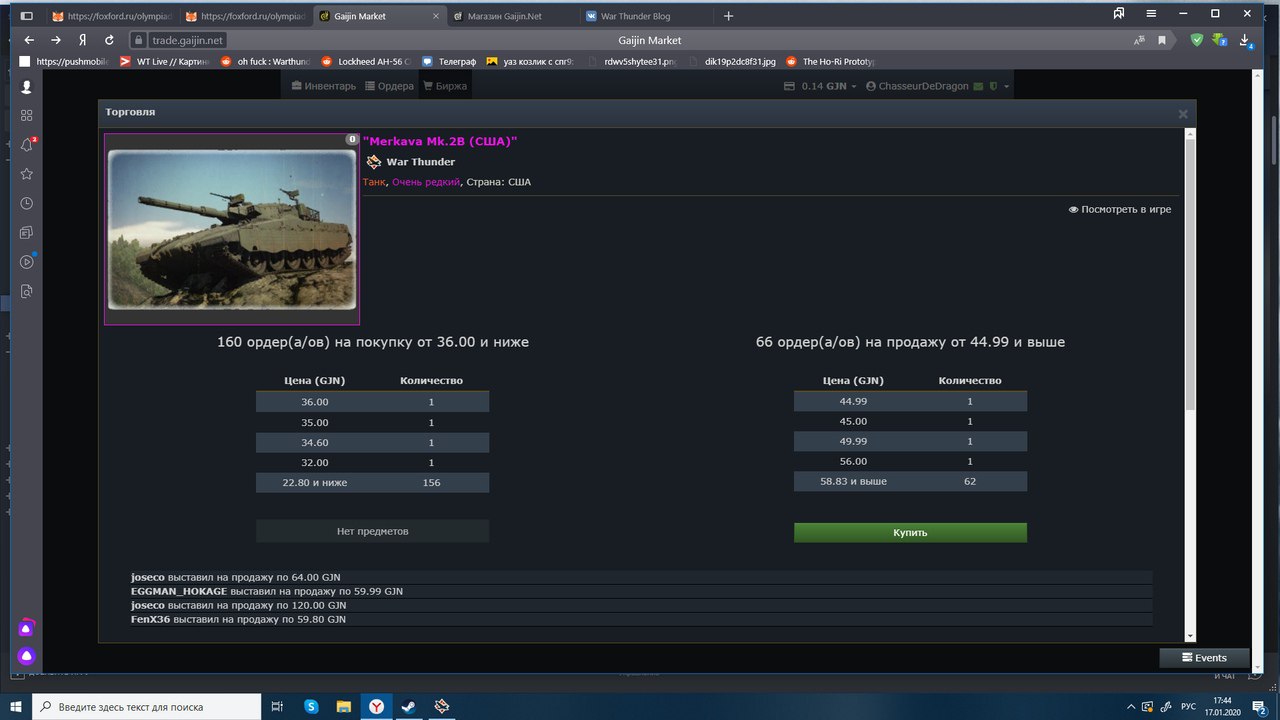Select the 22.80 и ниже row
1280x720 pixels.
(x=372, y=482)
